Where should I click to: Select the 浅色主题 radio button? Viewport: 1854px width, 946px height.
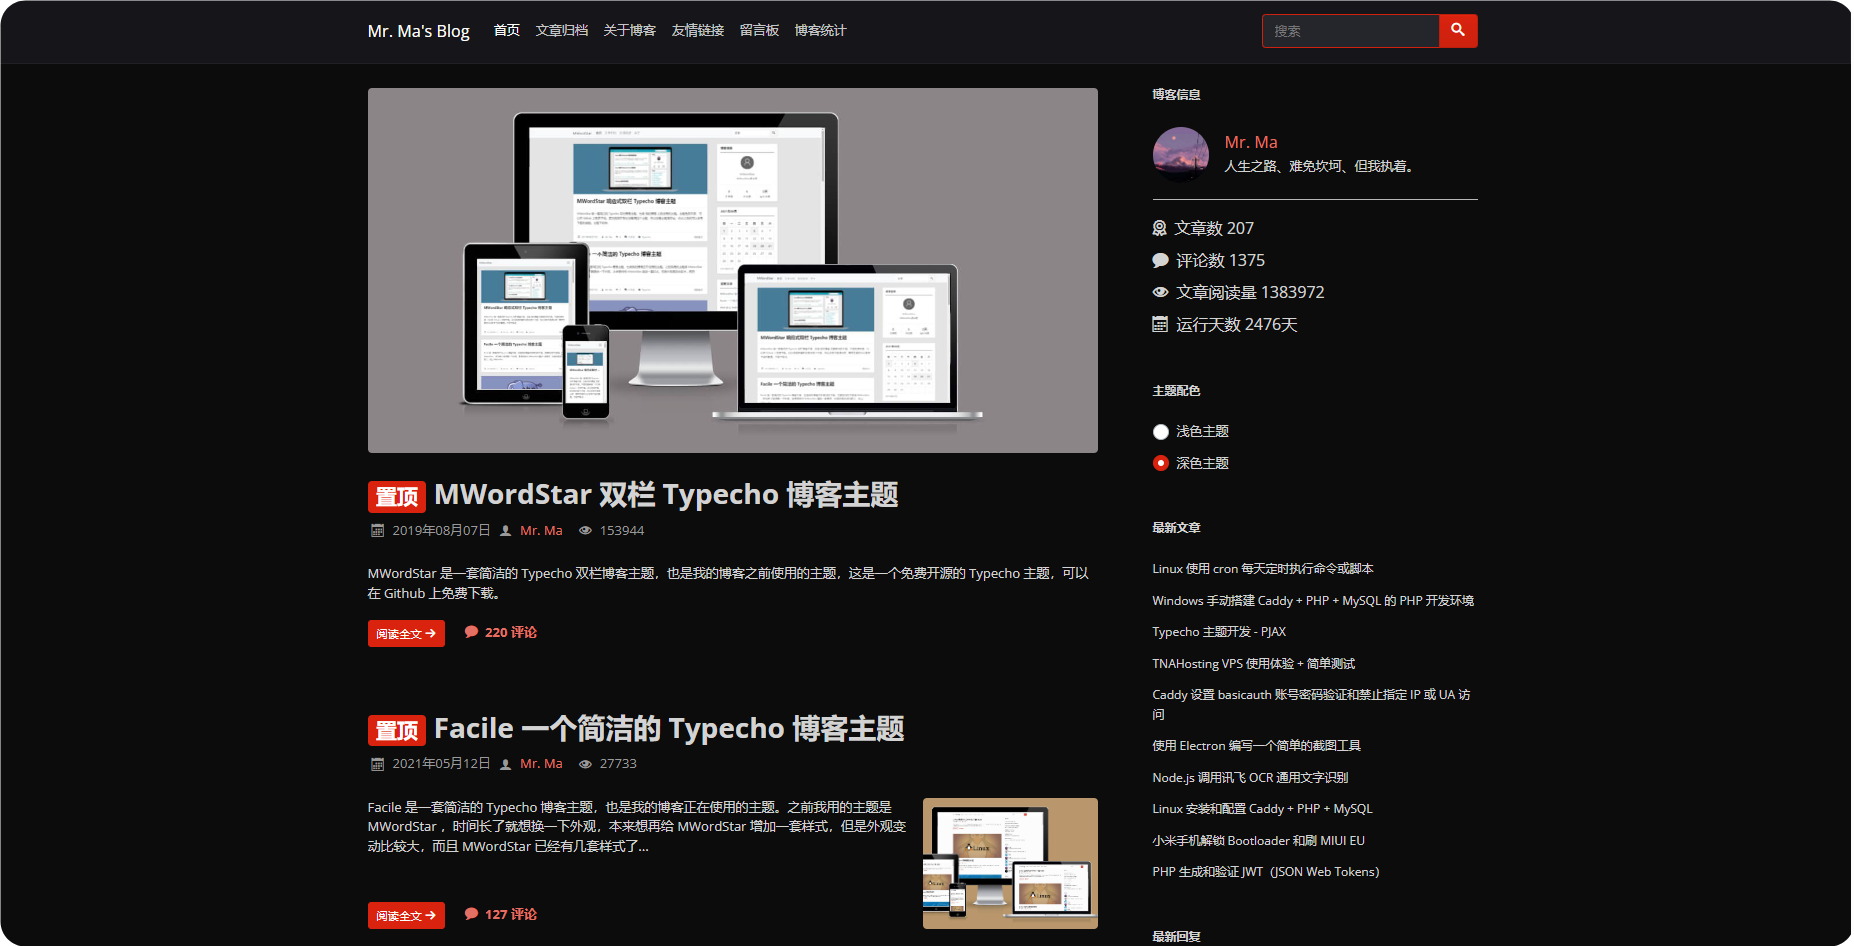1161,432
